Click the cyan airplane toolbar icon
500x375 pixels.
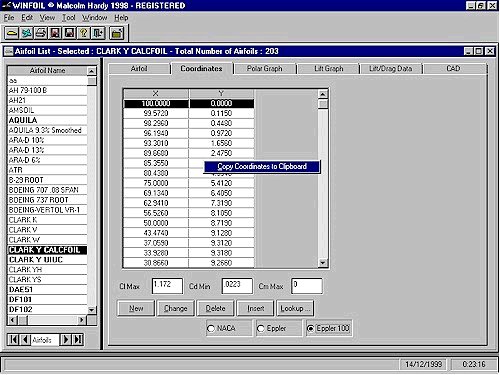26,33
